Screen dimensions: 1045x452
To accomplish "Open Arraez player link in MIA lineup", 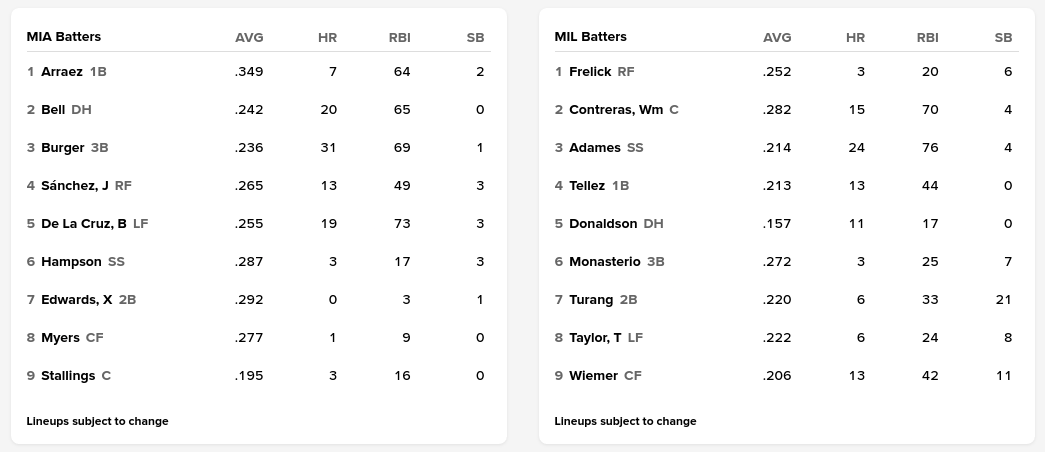I will click(x=62, y=72).
